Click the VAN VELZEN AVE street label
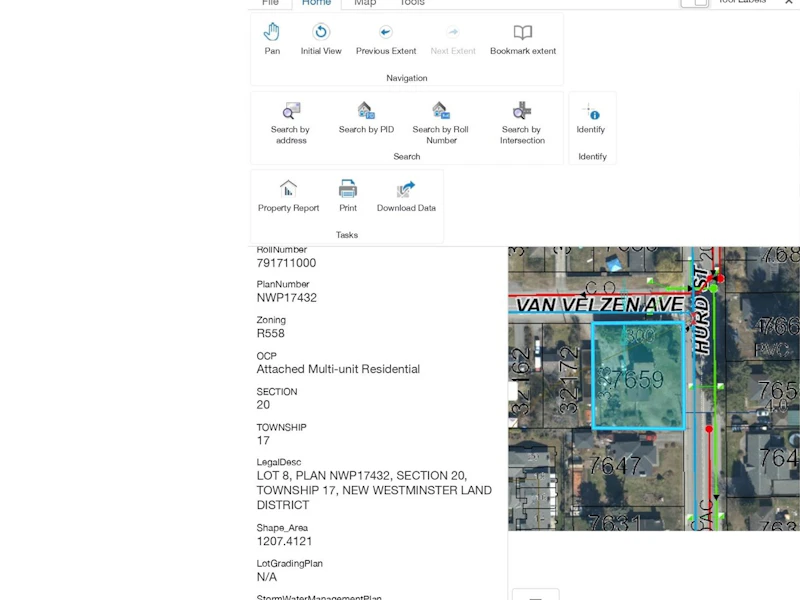Image resolution: width=800 pixels, height=600 pixels. coord(599,305)
